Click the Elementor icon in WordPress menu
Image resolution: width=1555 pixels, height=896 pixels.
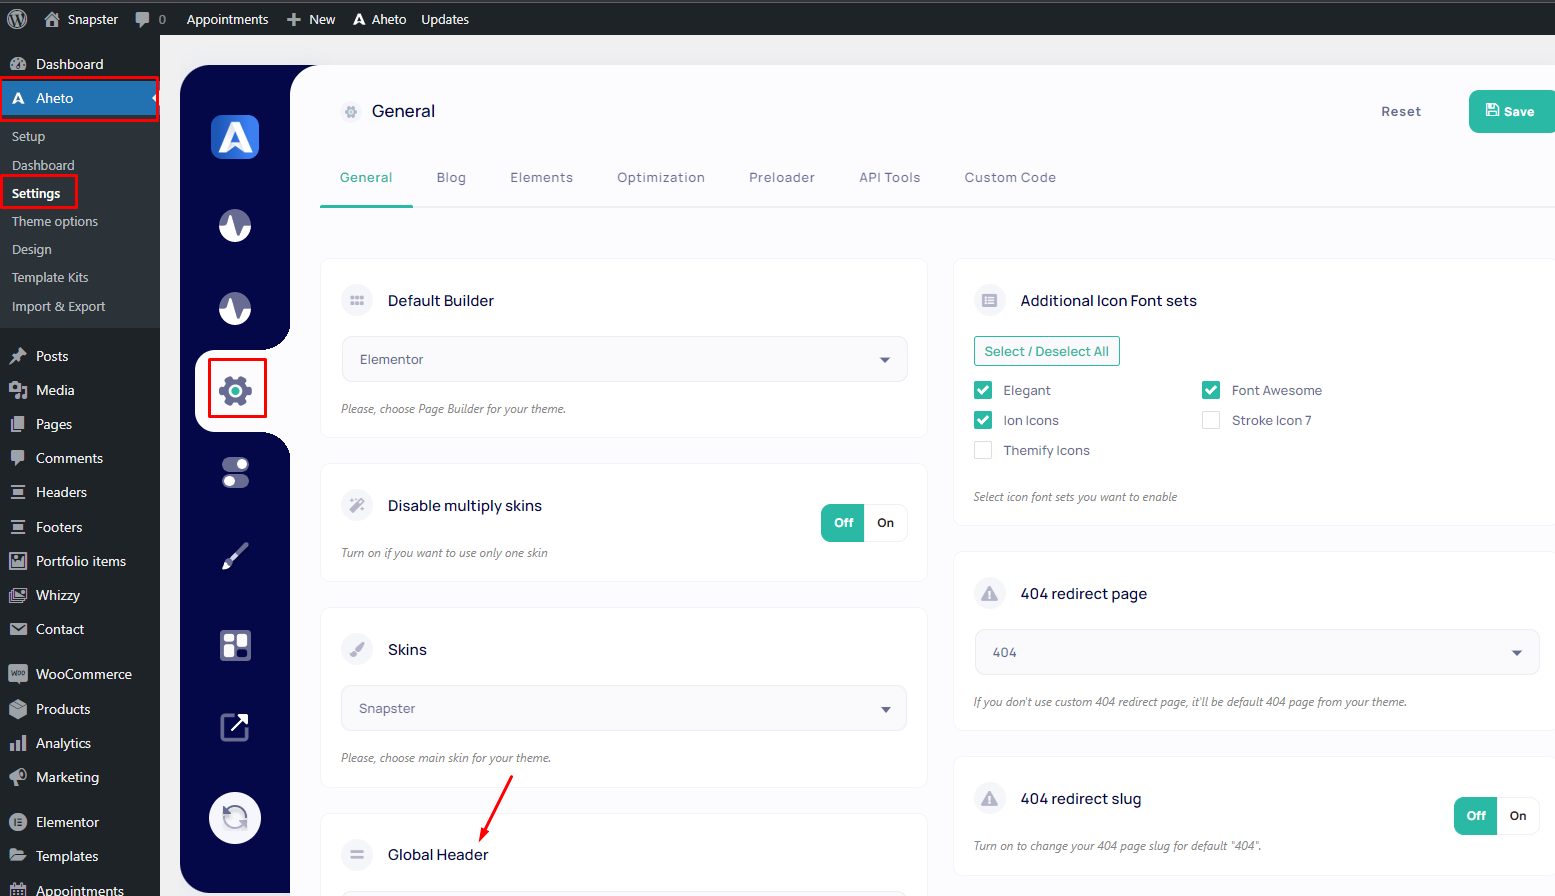(x=18, y=822)
